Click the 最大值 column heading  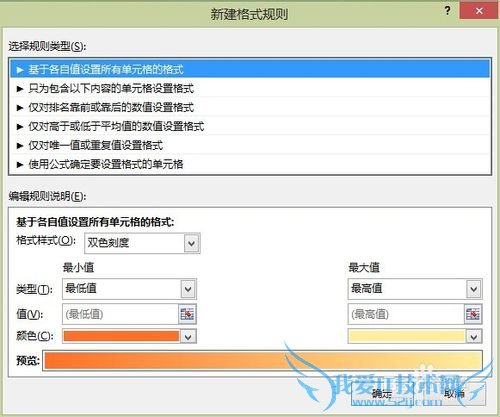(364, 267)
